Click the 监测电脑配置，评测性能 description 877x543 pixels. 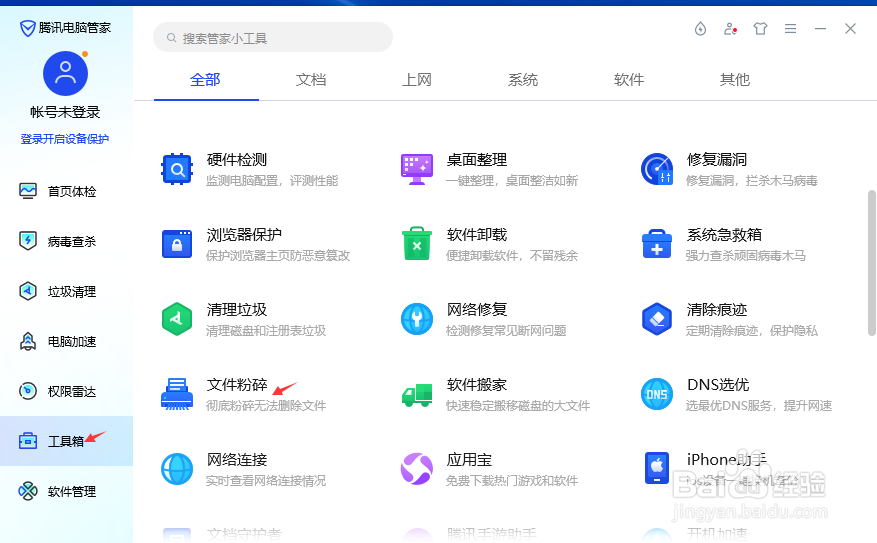point(272,181)
